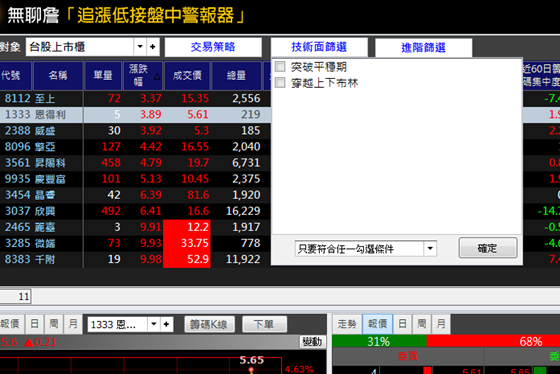Switch right panel to 走勢 tab
This screenshot has height=374, width=560.
coord(347,324)
